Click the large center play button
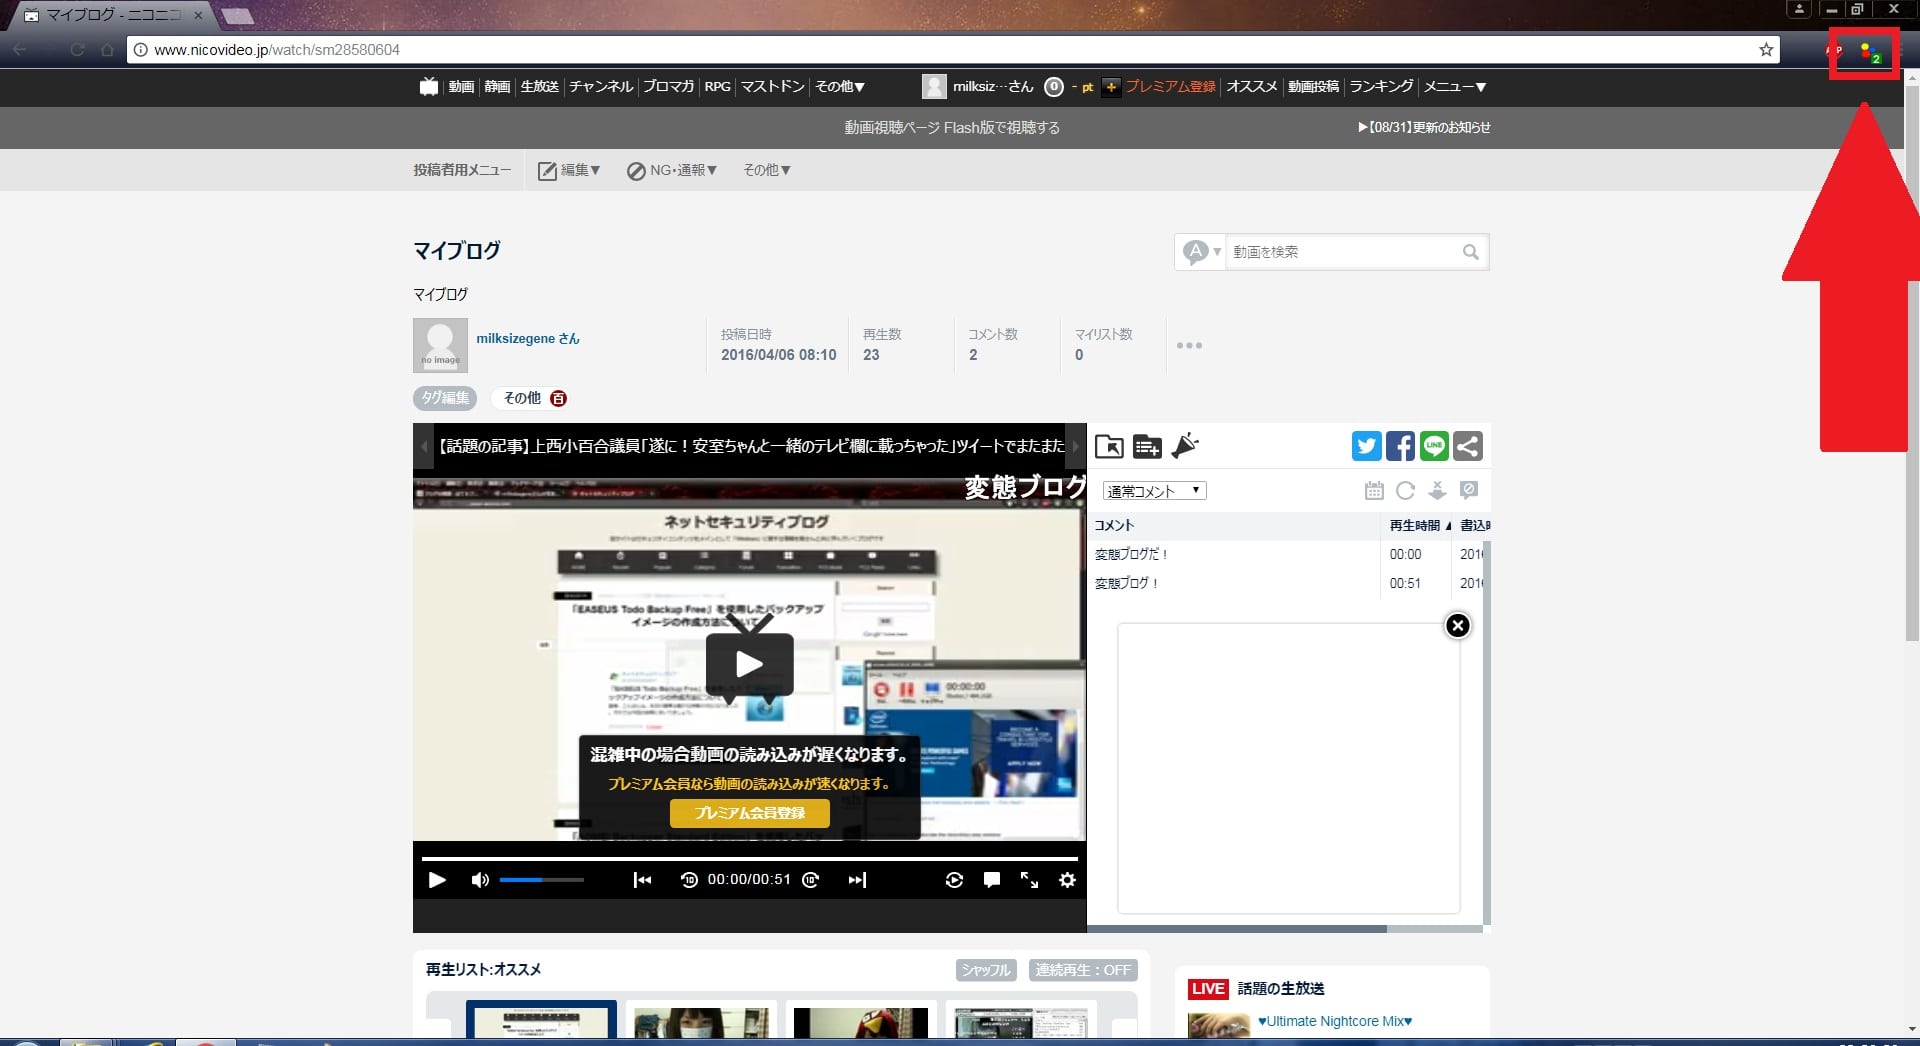This screenshot has height=1046, width=1920. pyautogui.click(x=750, y=663)
